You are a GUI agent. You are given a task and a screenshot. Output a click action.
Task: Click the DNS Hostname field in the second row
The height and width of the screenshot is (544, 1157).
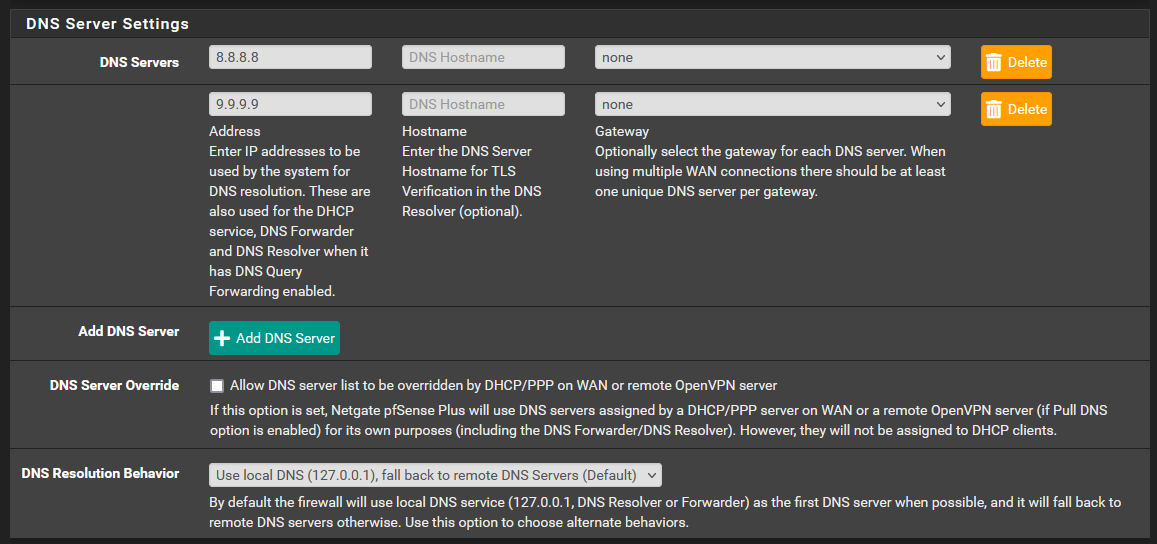click(x=483, y=105)
